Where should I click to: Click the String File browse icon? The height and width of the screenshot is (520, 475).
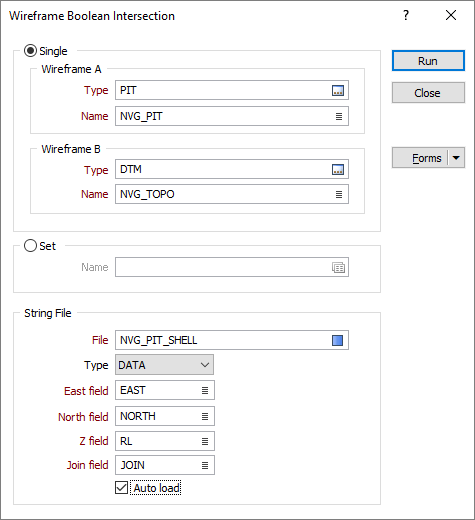pos(337,340)
